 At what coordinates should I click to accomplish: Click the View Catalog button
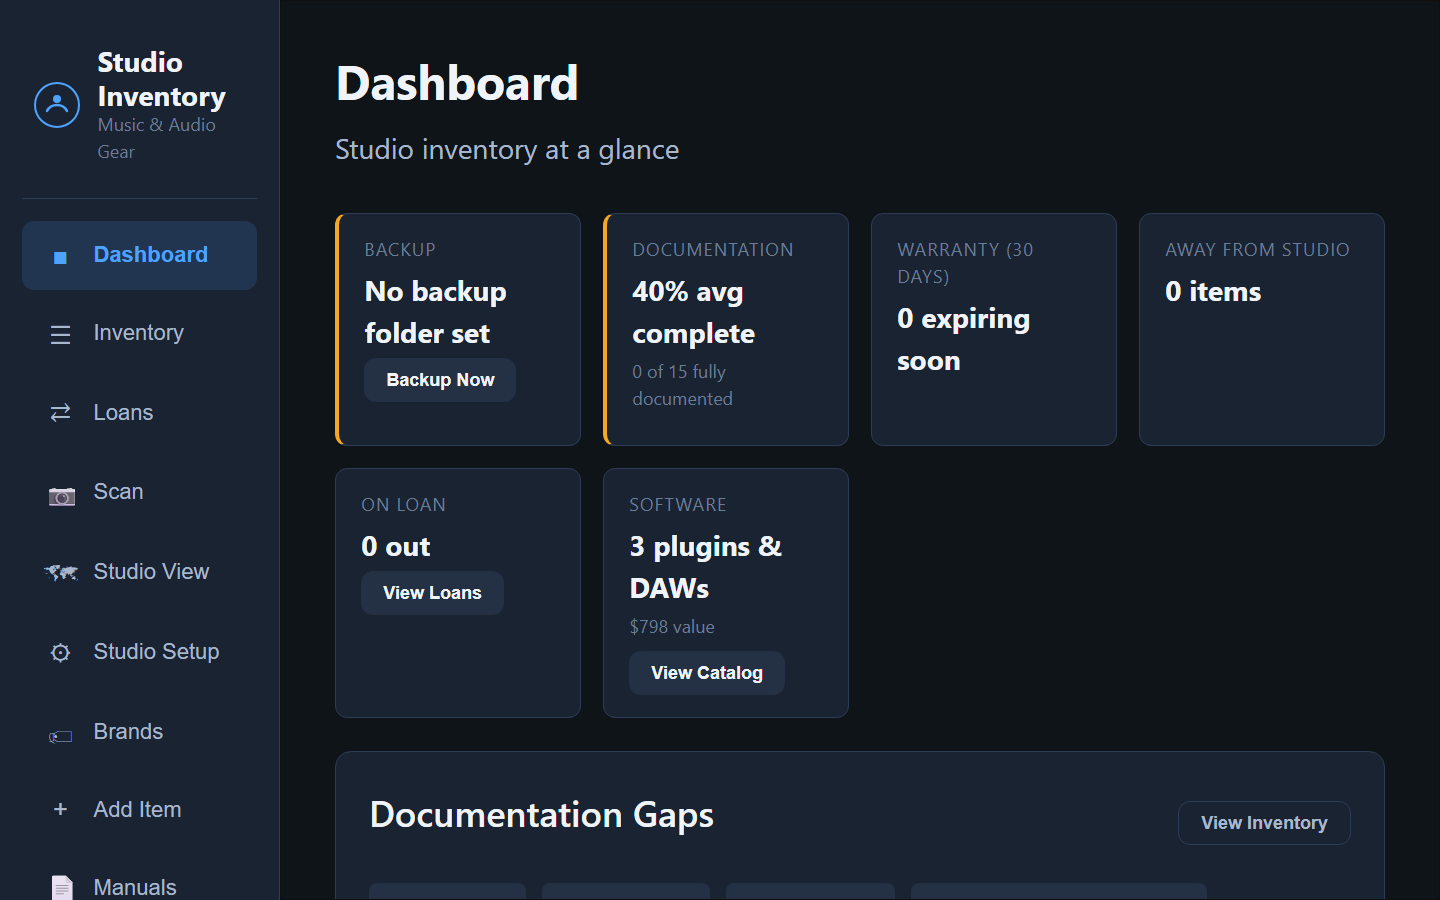707,673
